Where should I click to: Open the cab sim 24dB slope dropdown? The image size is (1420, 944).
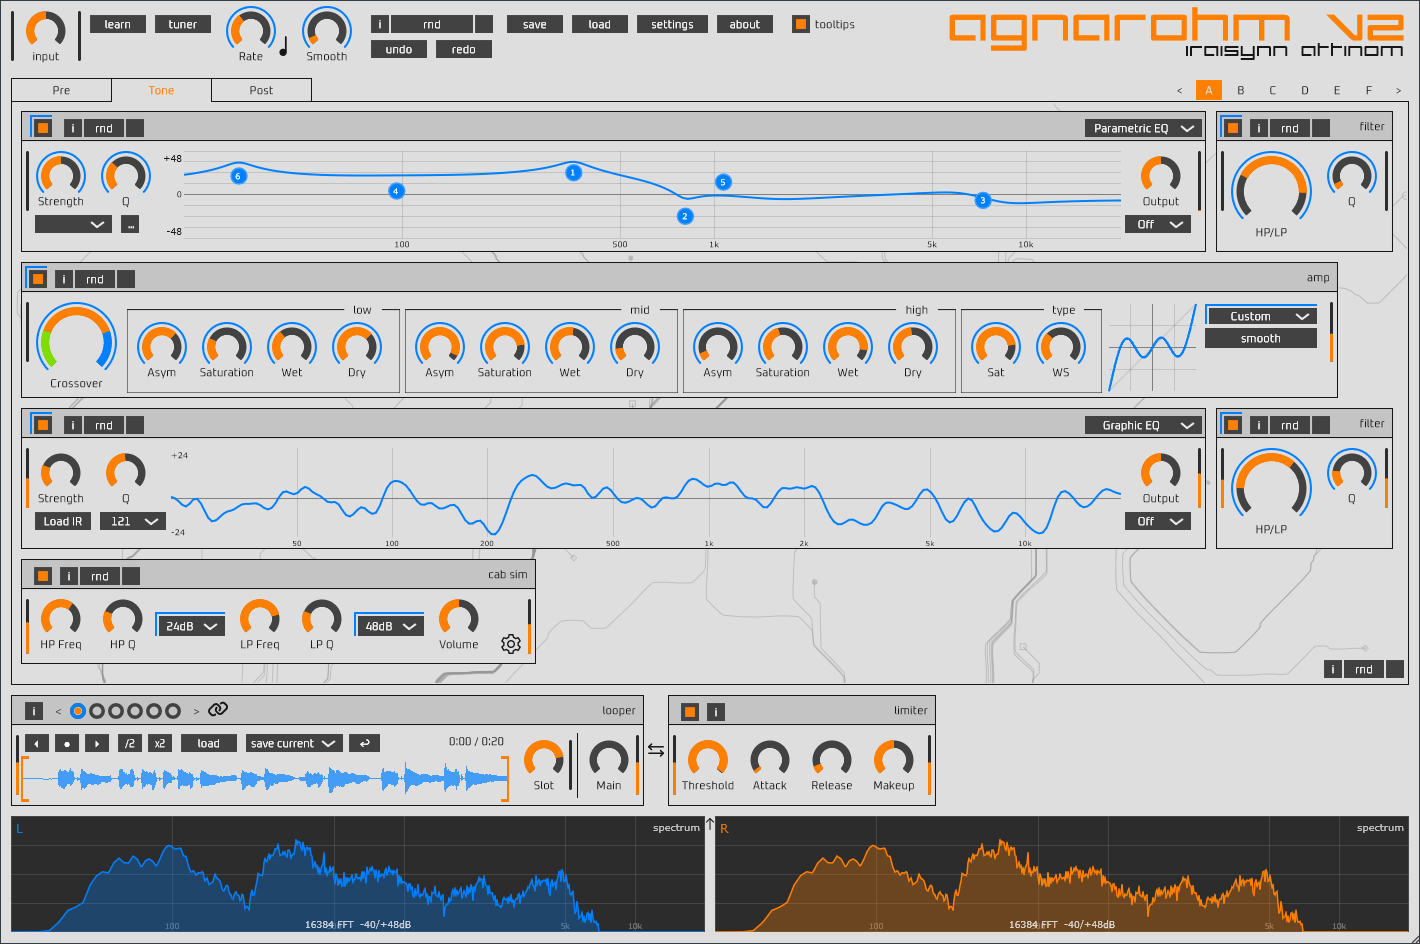[191, 626]
